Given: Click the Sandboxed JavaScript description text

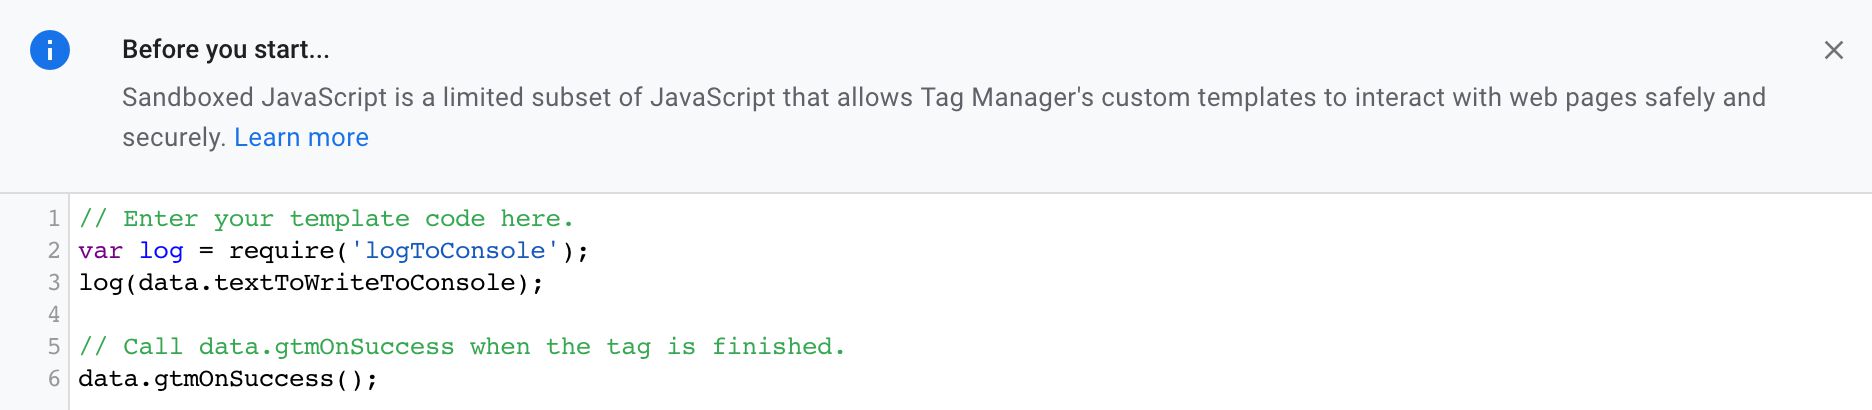Looking at the screenshot, I should (943, 117).
